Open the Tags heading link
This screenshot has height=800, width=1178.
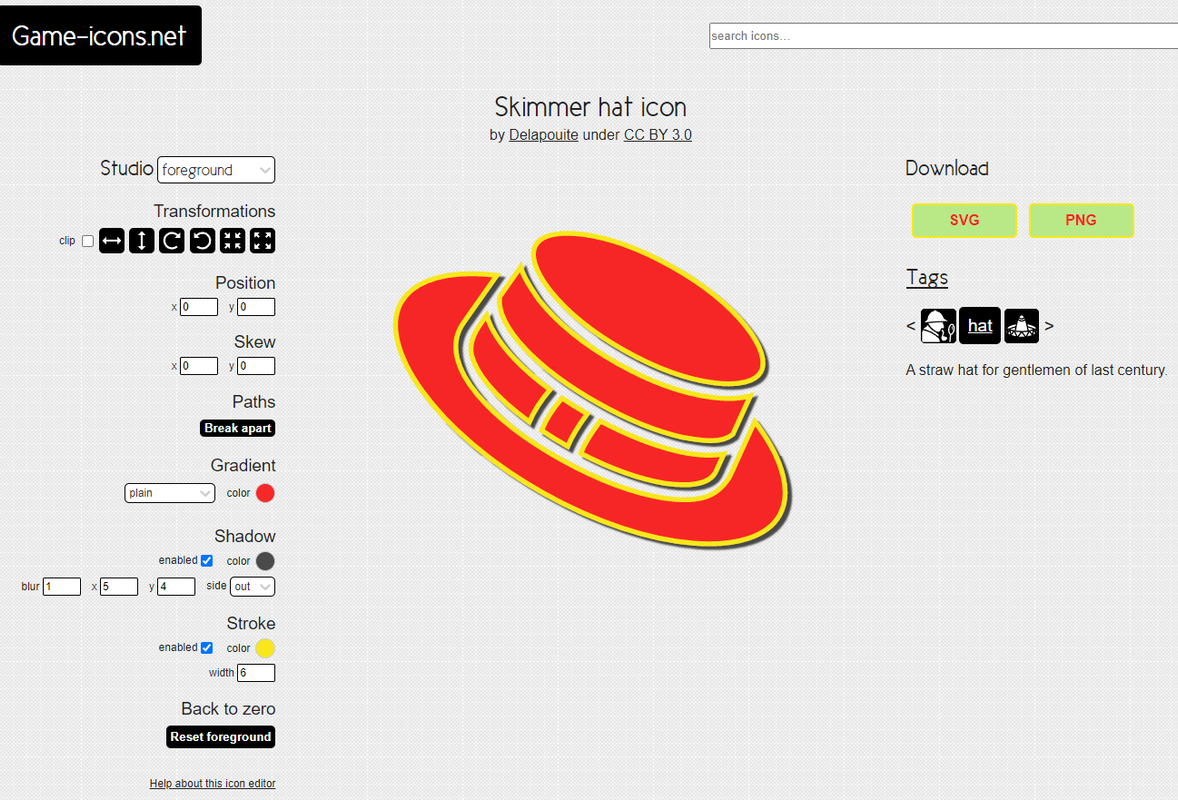point(927,278)
